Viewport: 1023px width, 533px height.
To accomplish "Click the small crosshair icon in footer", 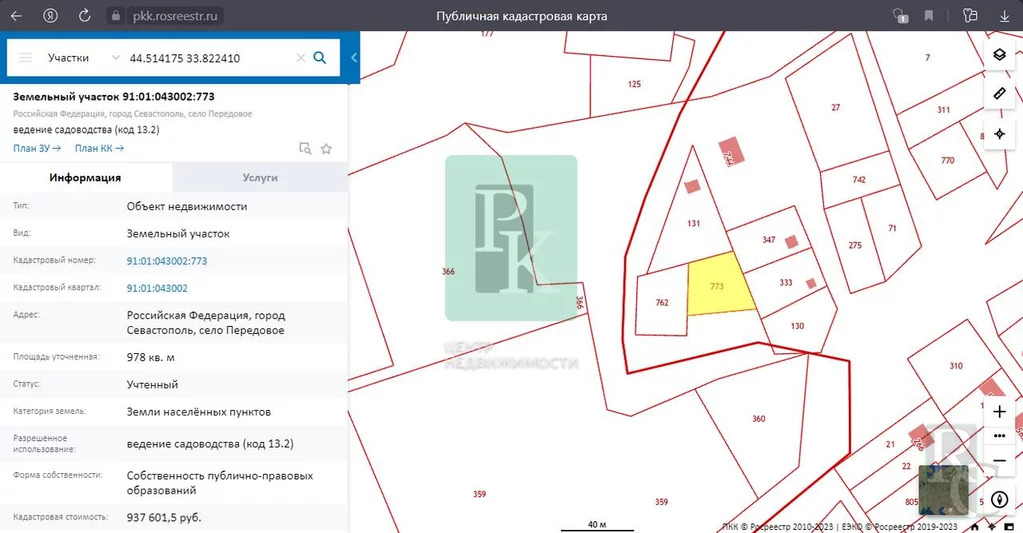I will [992, 526].
